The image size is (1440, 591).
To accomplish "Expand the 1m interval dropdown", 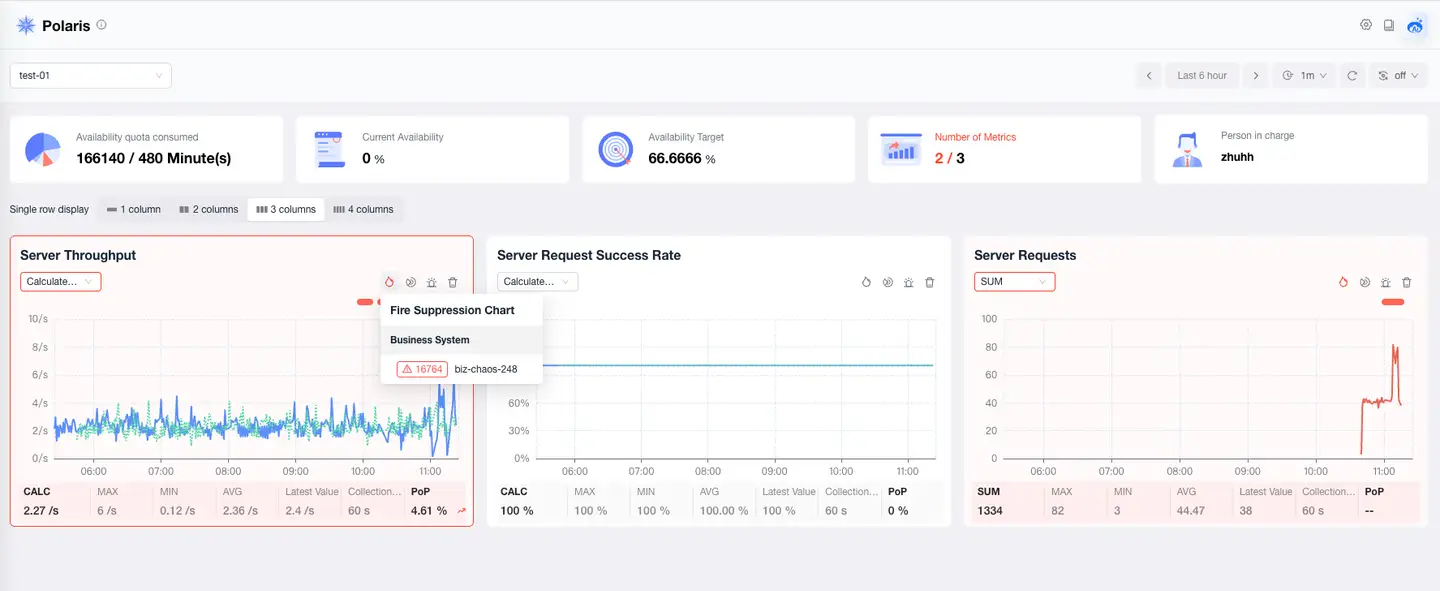I will [x=1304, y=76].
